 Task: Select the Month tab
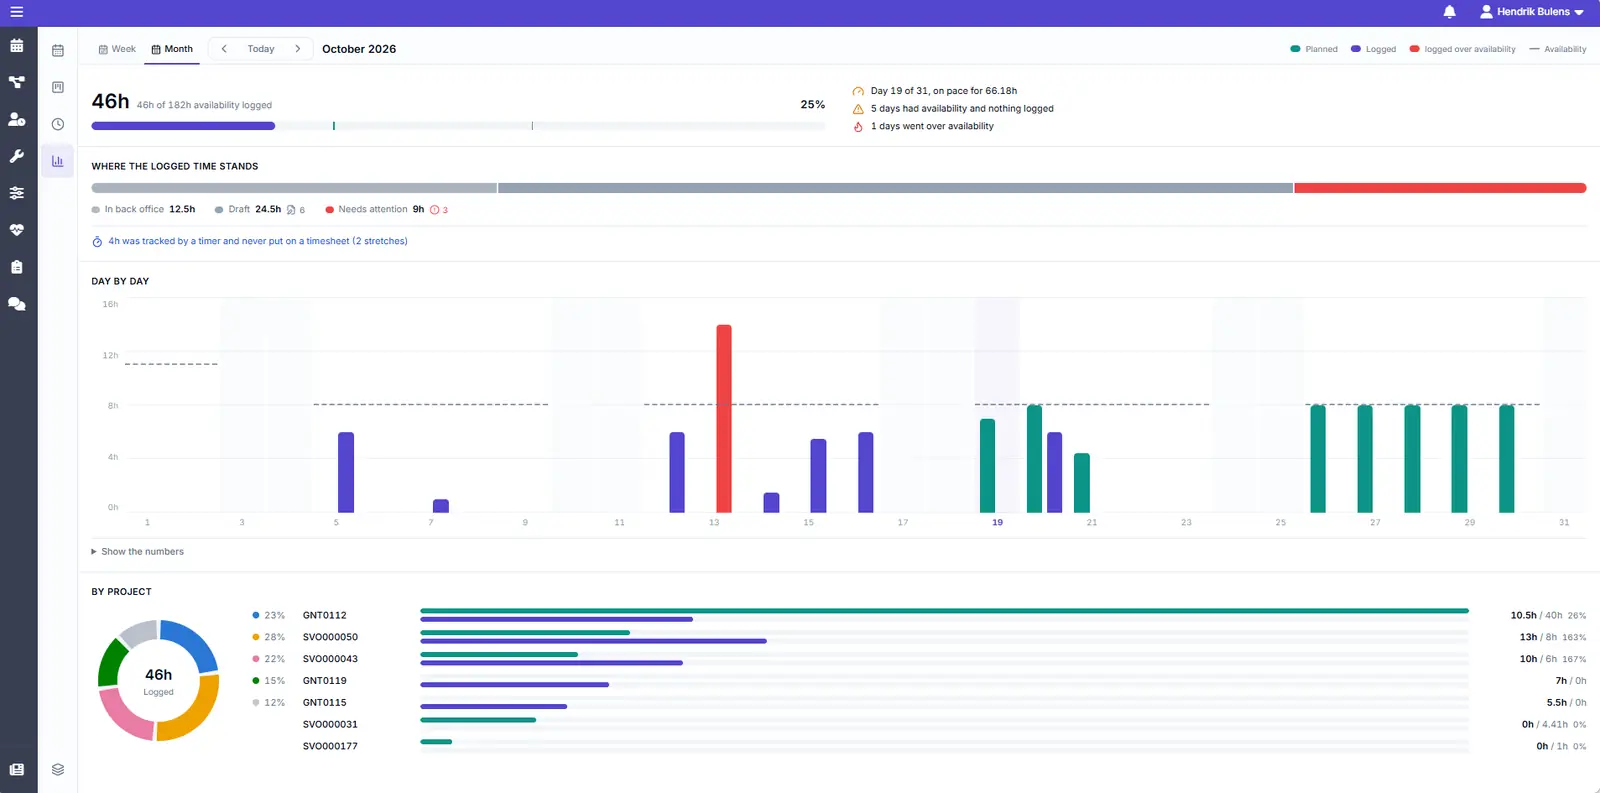click(x=172, y=49)
